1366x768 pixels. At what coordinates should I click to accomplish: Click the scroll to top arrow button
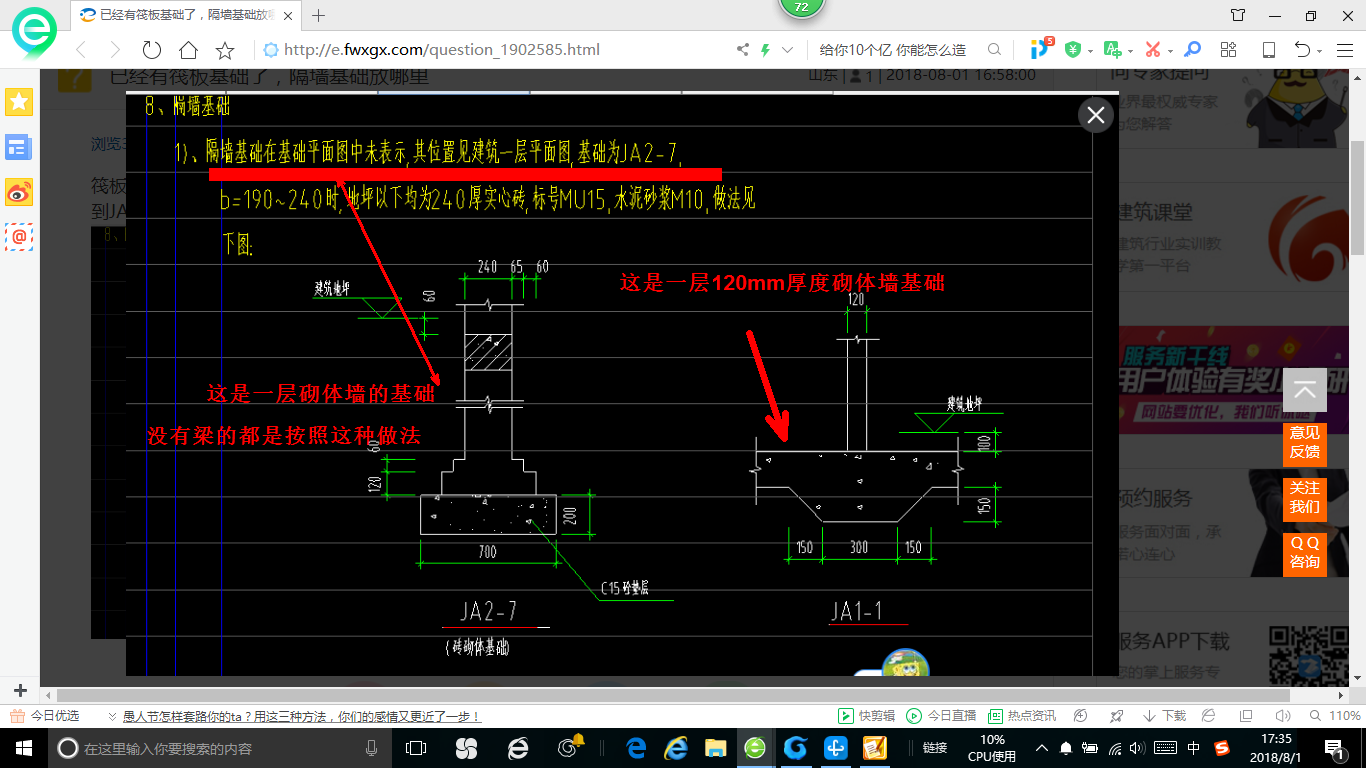1304,390
